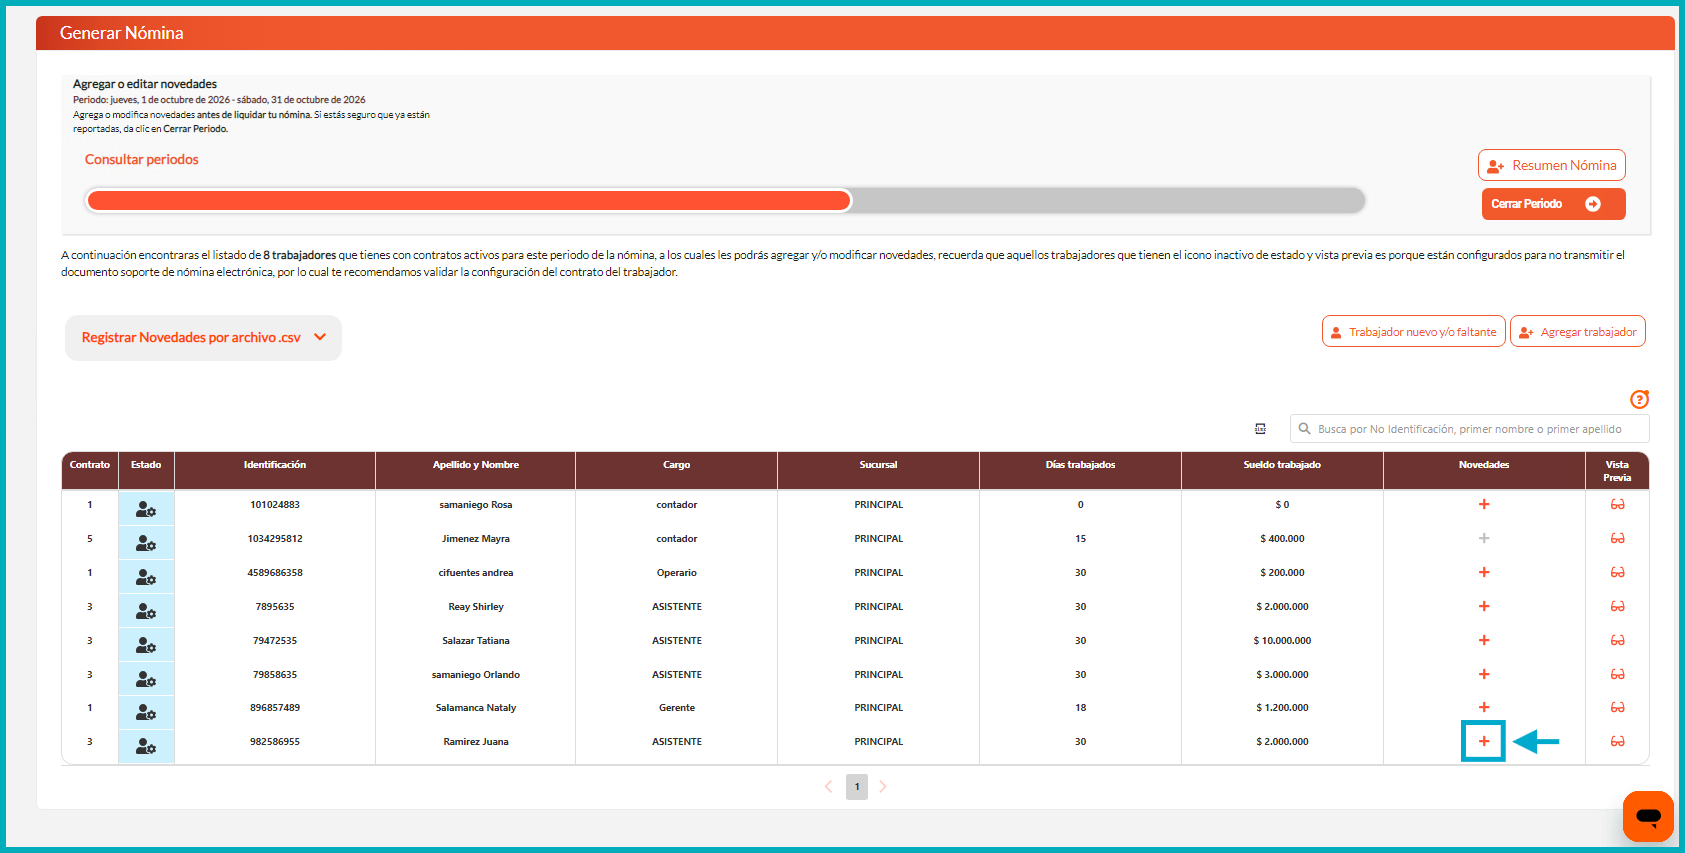1685x853 pixels.
Task: Click the Operario cargo cell
Action: 677,573
